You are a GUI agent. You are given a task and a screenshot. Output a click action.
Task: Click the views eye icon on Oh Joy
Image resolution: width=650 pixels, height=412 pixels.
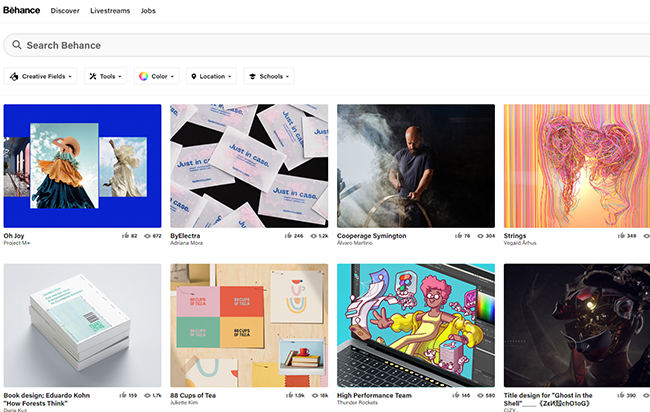click(x=147, y=236)
